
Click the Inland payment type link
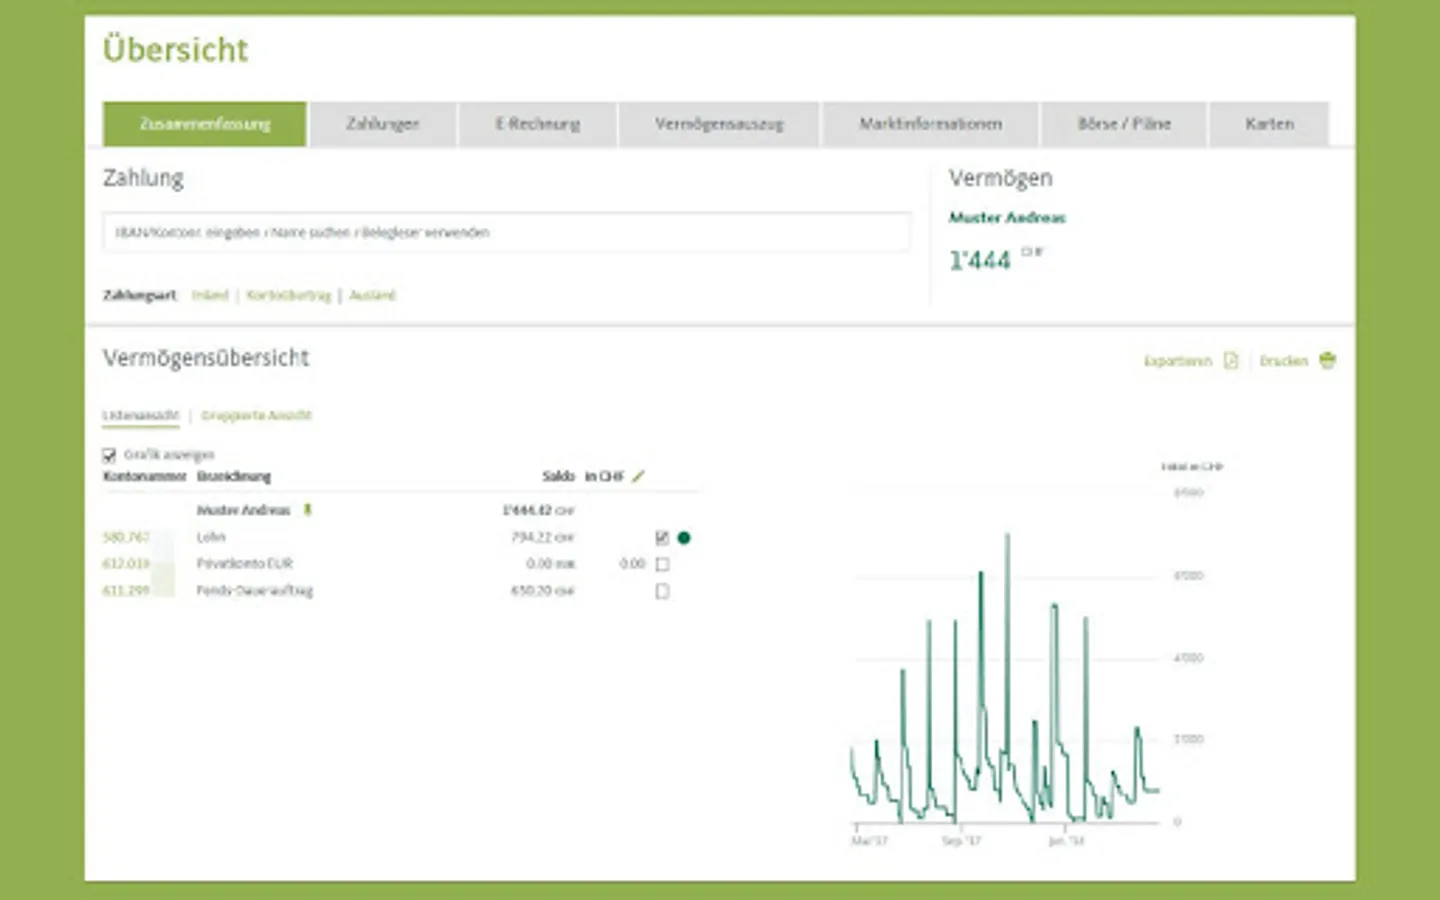click(x=210, y=295)
